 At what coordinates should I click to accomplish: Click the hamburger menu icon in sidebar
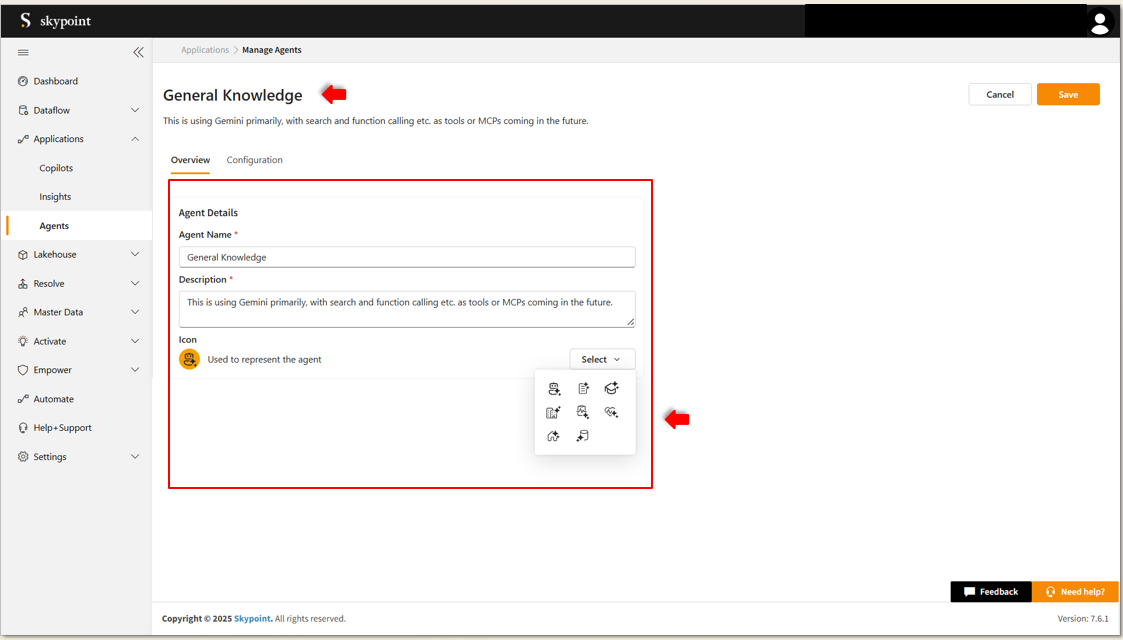click(23, 52)
